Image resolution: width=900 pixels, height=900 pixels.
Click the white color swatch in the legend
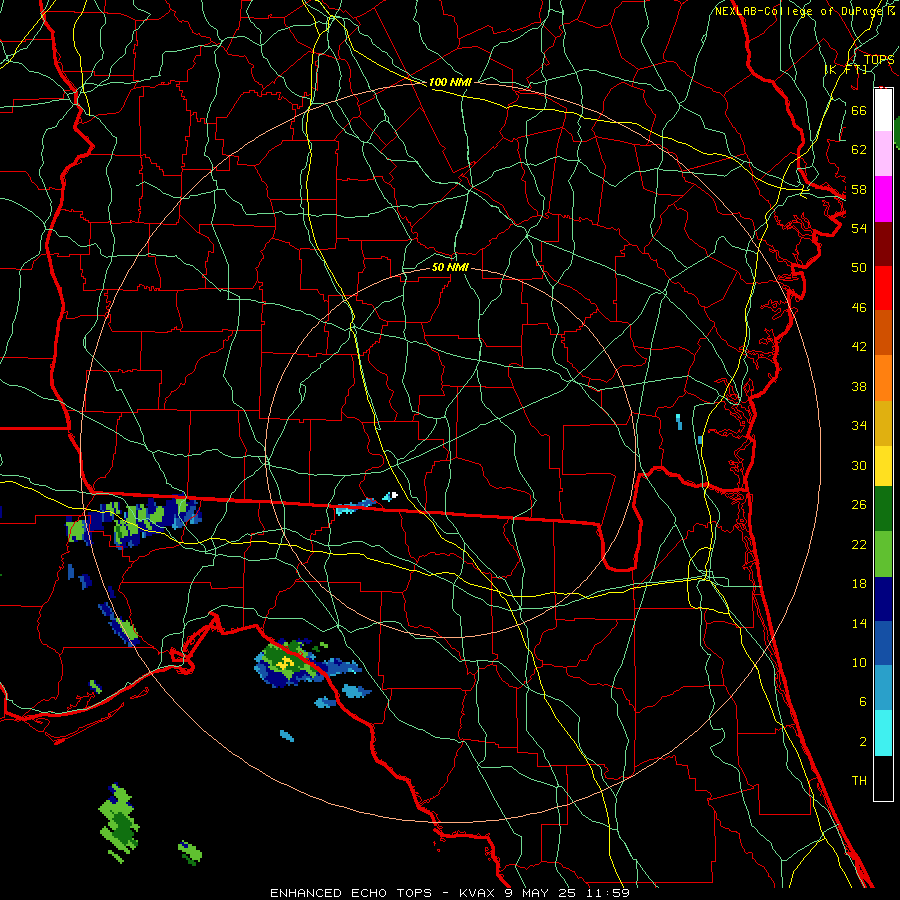pyautogui.click(x=883, y=110)
